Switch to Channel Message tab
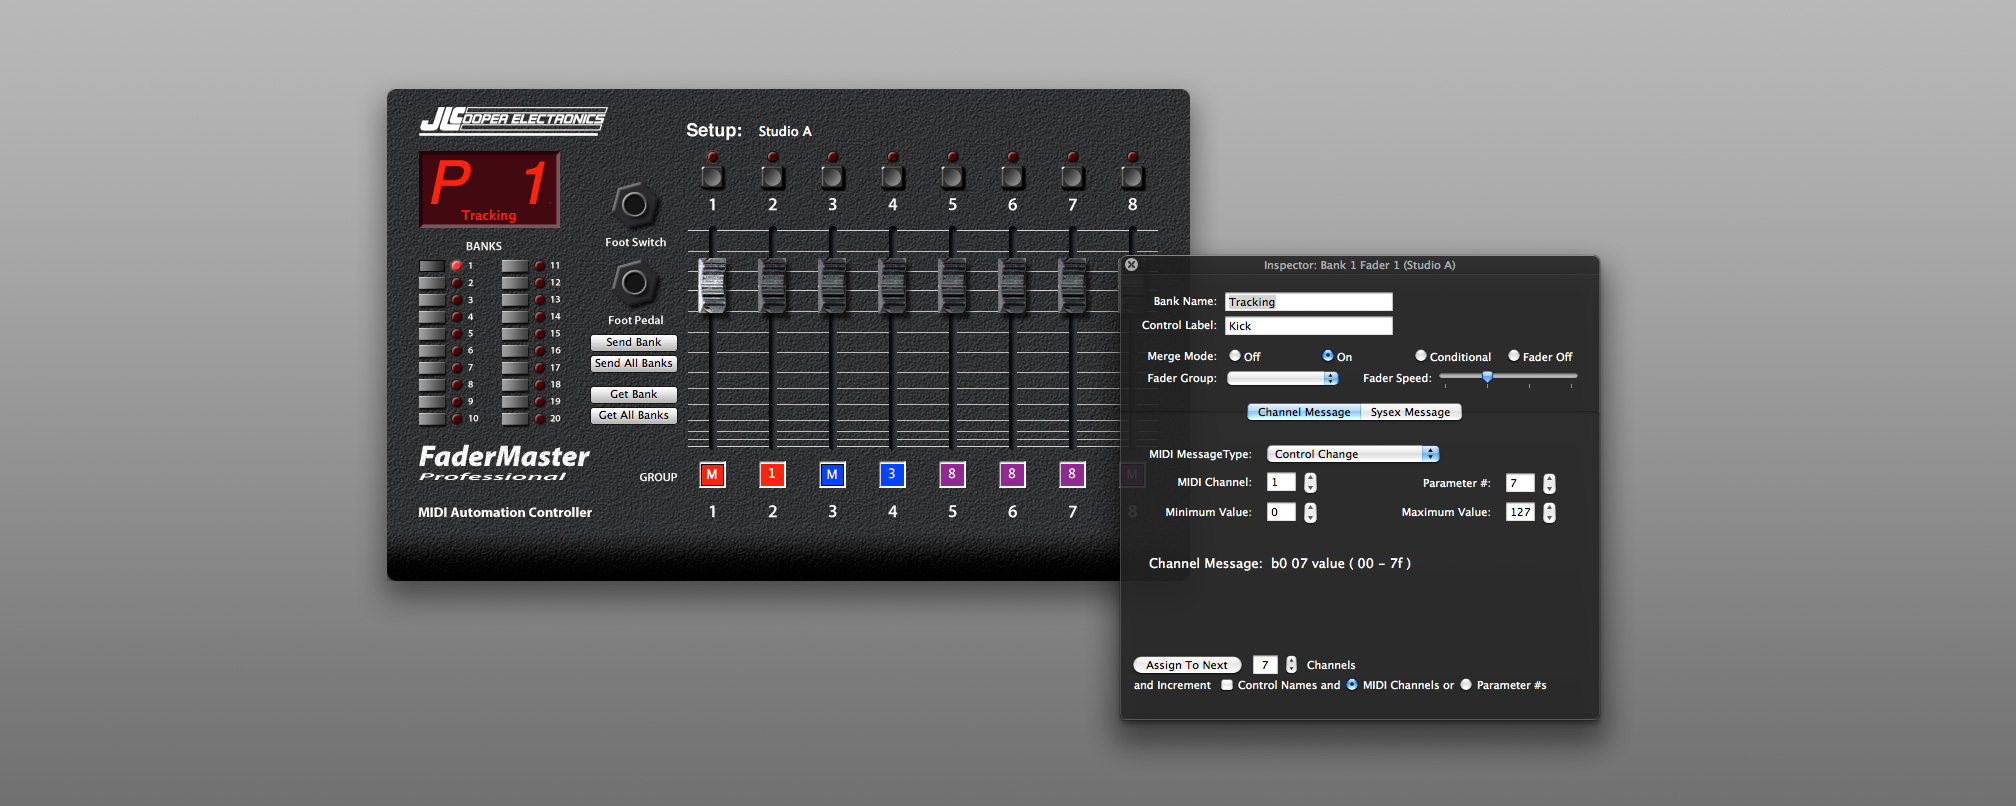 tap(1304, 412)
